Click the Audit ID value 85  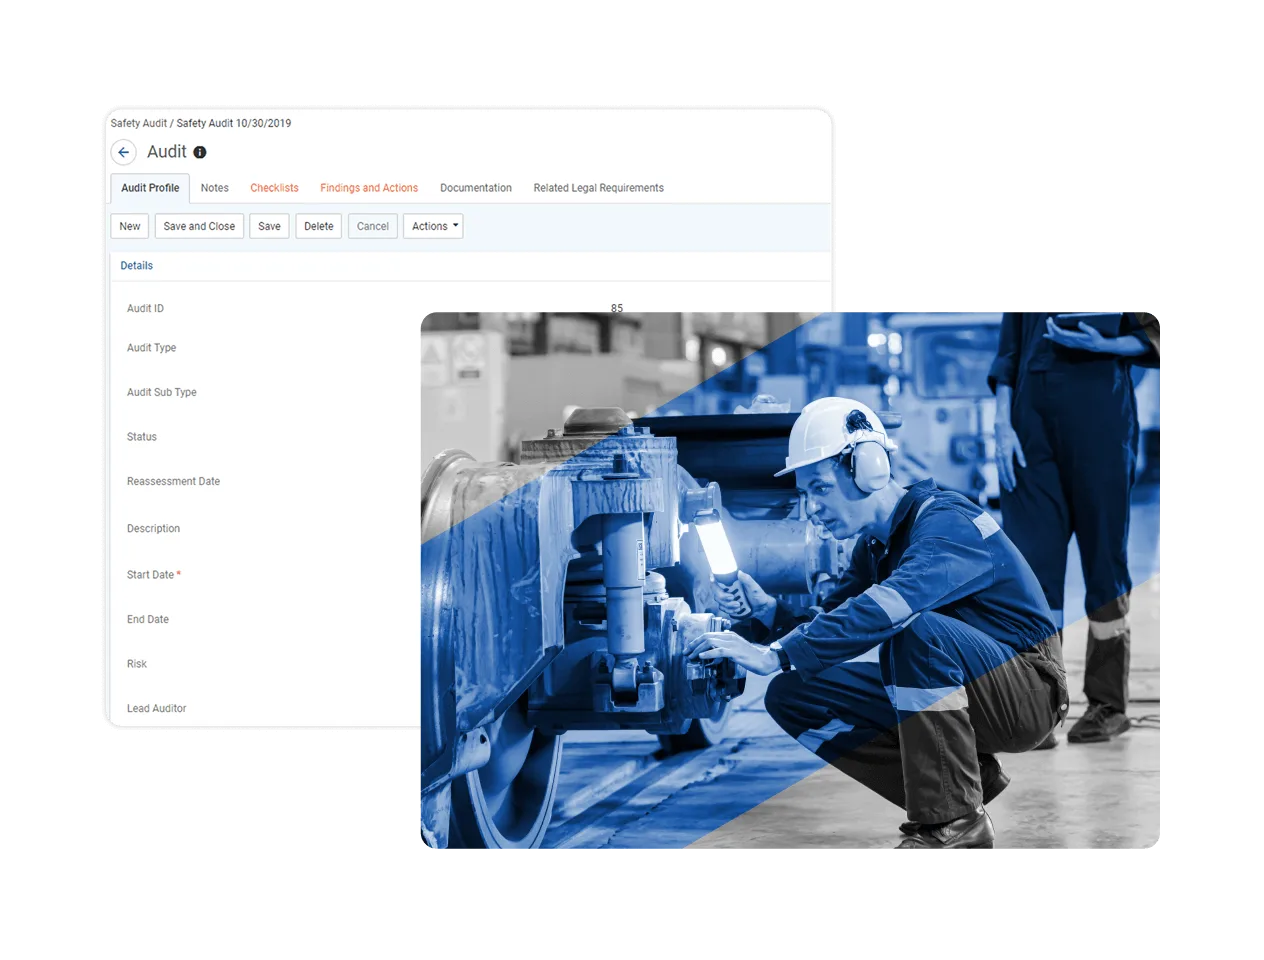click(x=616, y=308)
